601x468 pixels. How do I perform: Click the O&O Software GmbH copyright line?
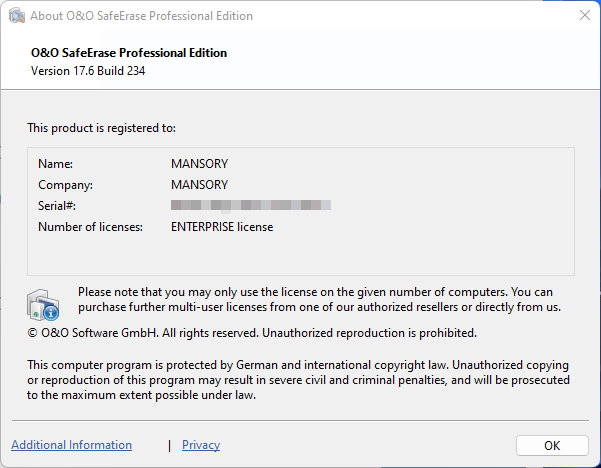coord(252,332)
